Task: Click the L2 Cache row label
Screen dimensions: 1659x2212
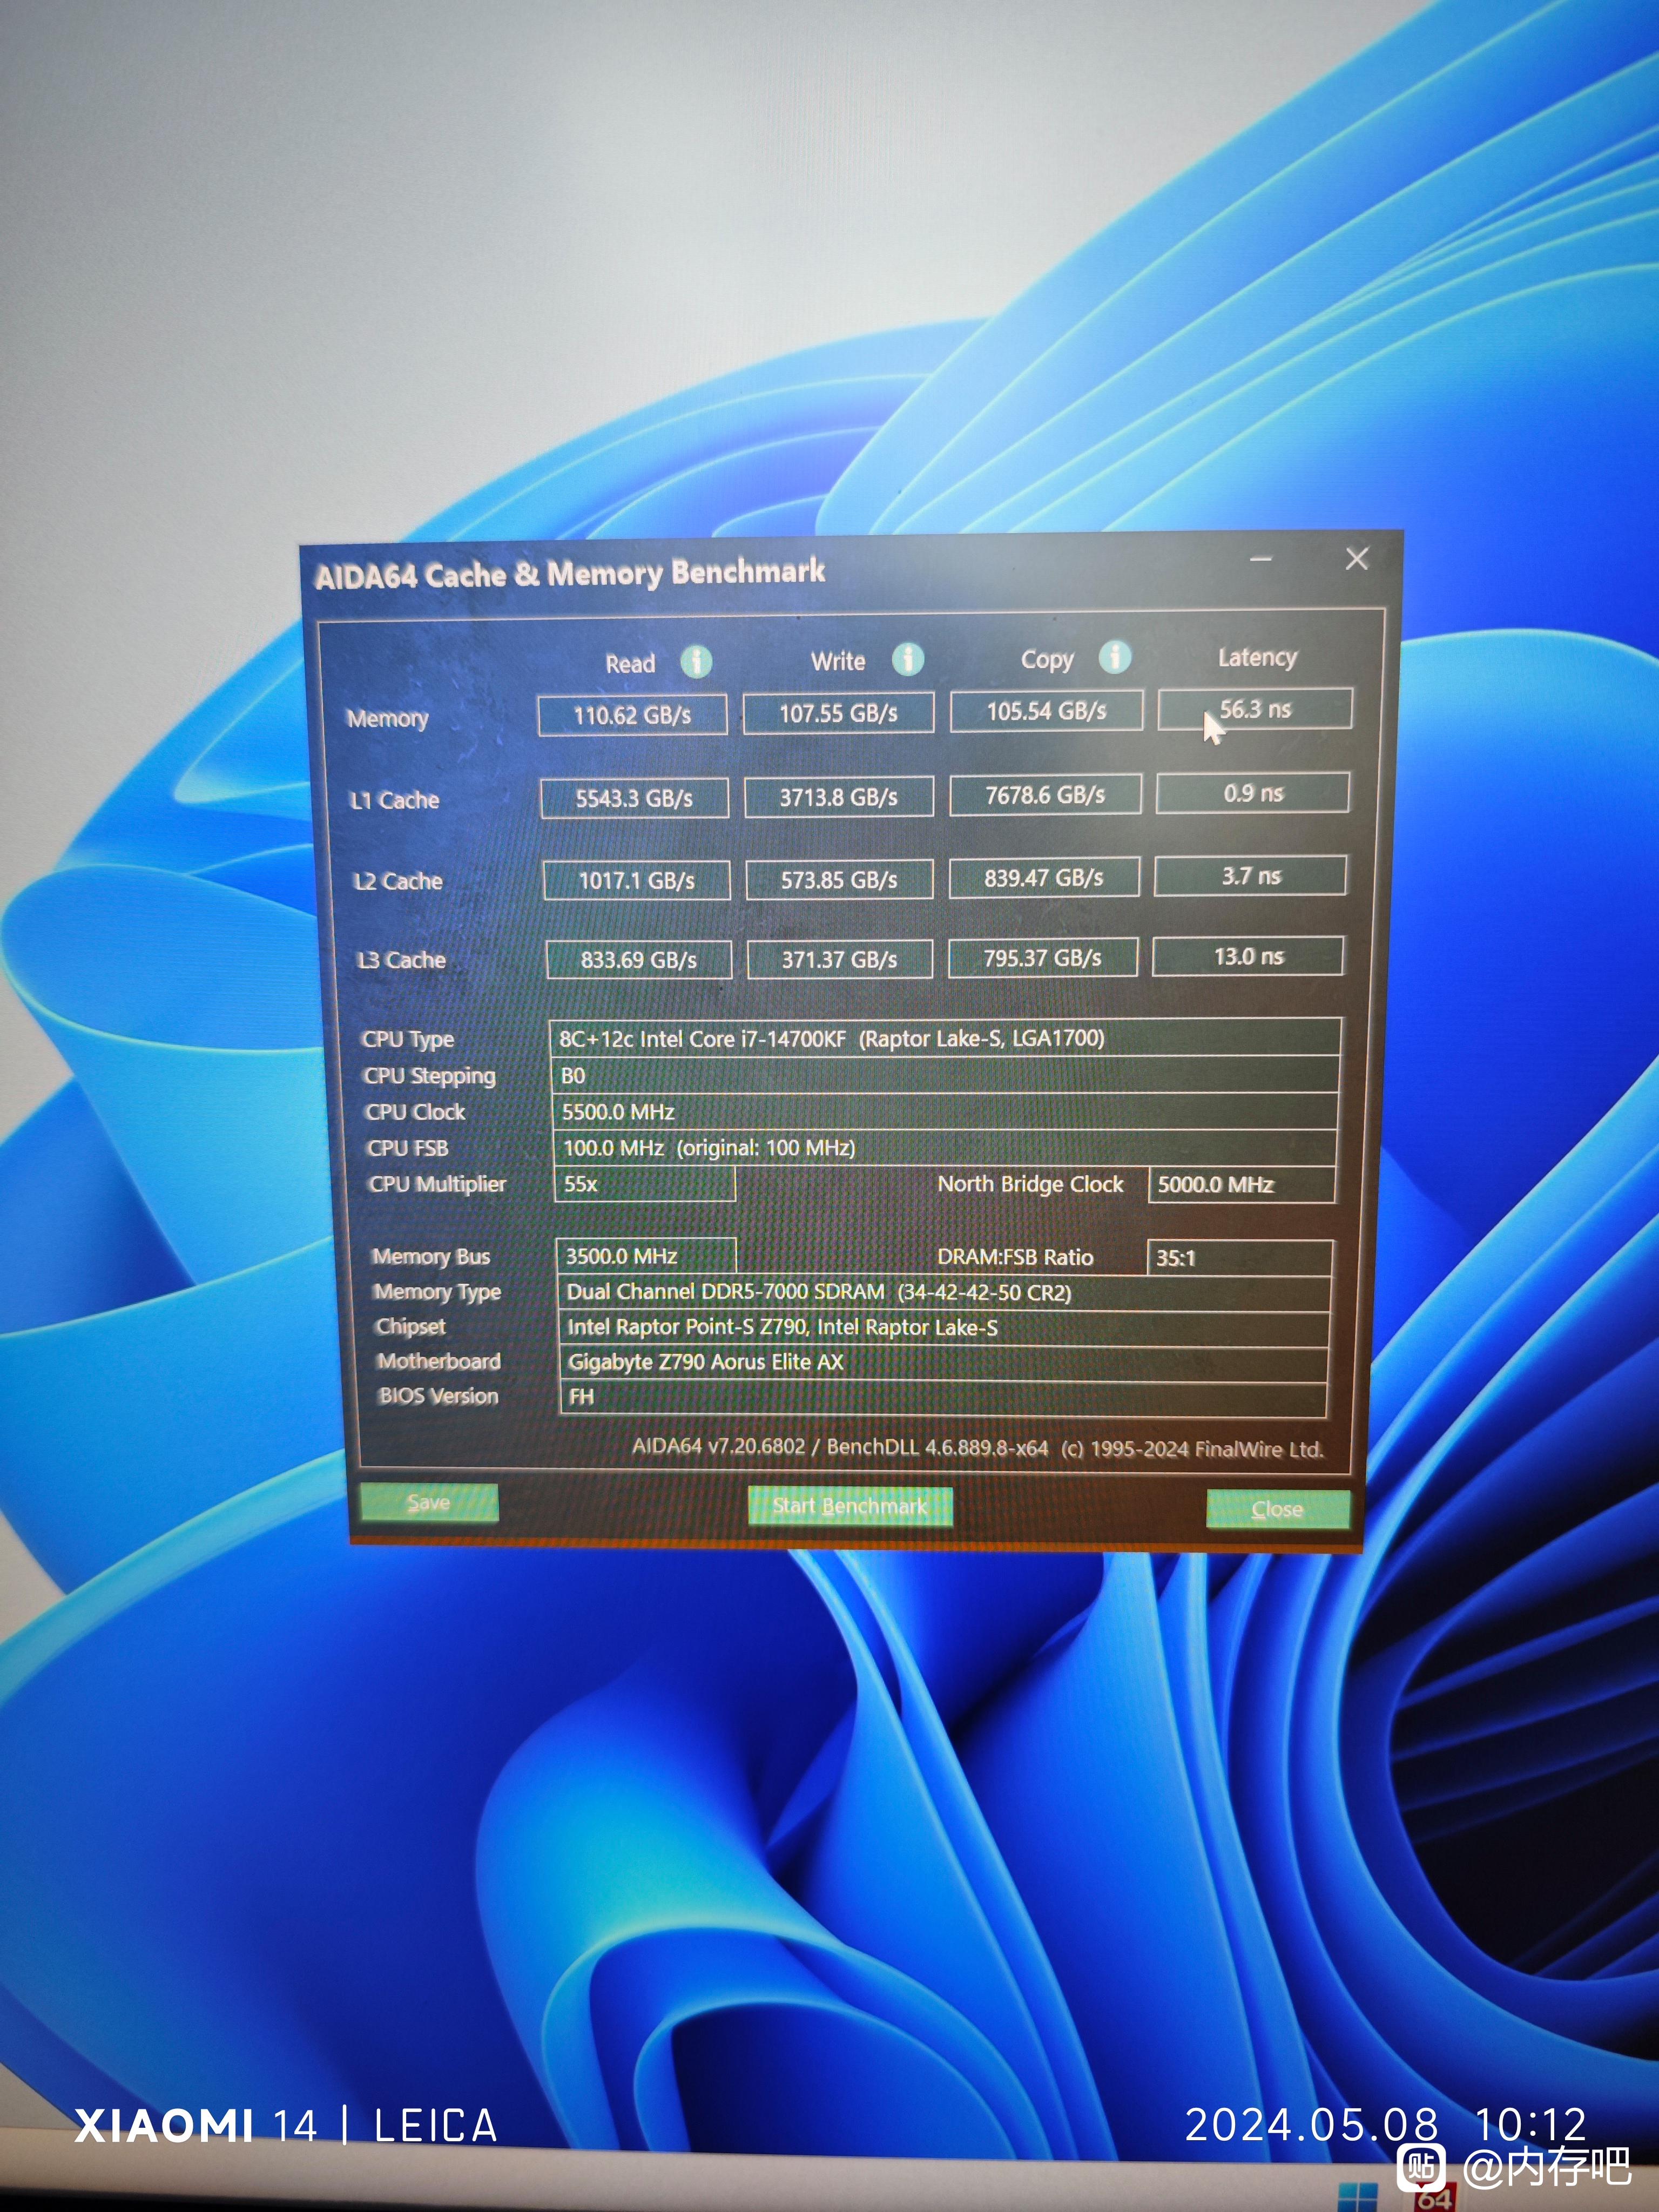Action: 397,881
